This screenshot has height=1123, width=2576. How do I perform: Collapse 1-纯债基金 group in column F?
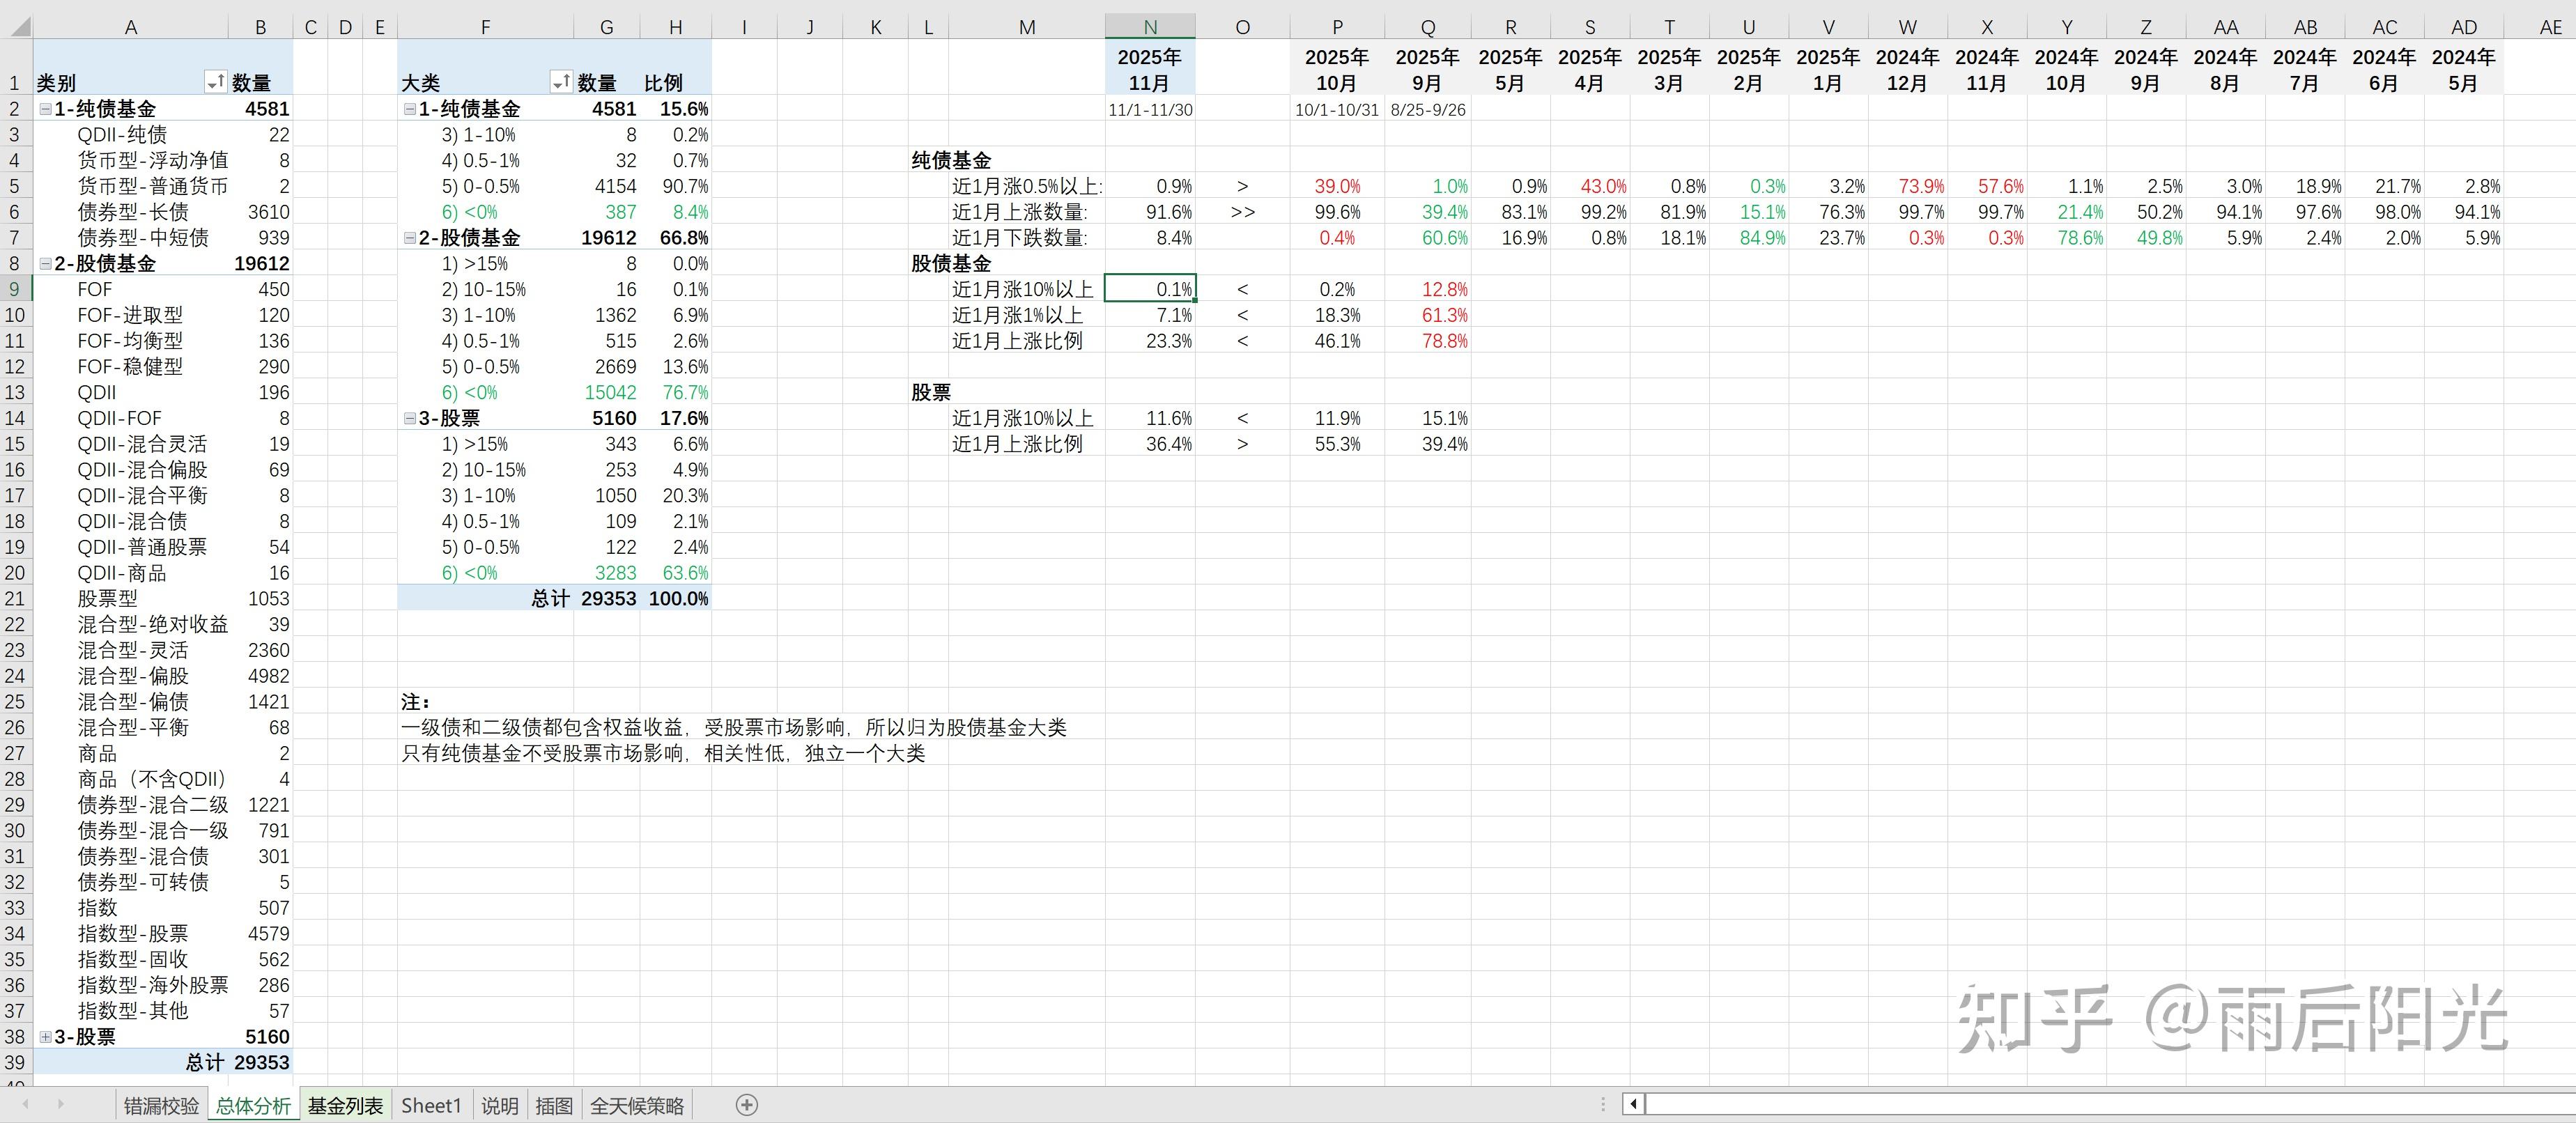click(409, 109)
